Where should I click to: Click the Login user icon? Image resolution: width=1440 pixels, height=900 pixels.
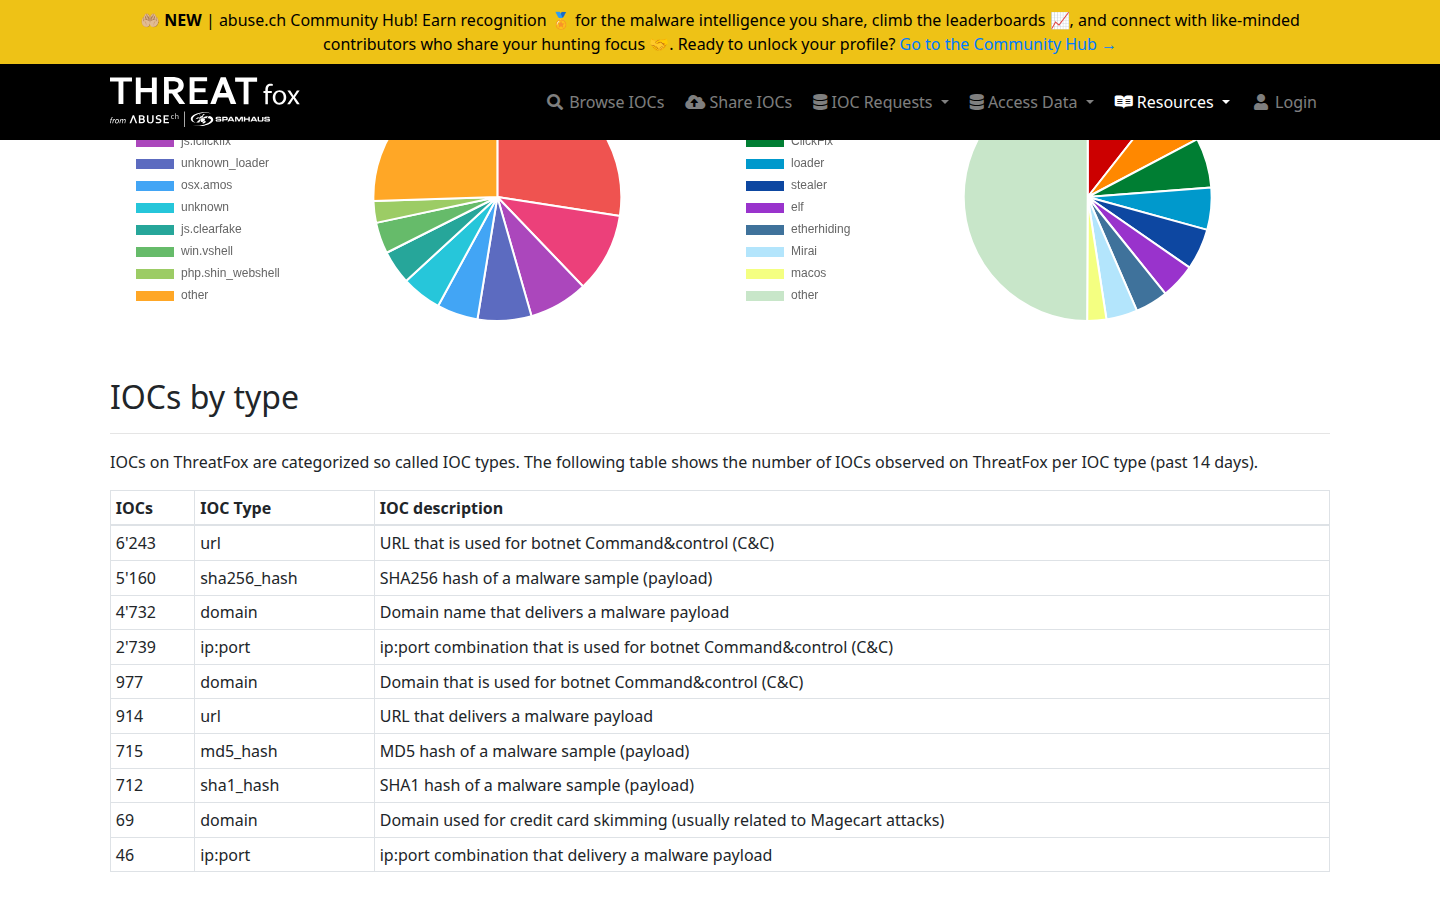click(1261, 102)
